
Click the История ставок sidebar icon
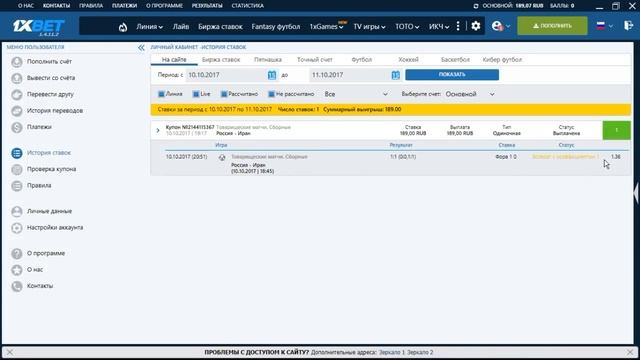(17, 153)
